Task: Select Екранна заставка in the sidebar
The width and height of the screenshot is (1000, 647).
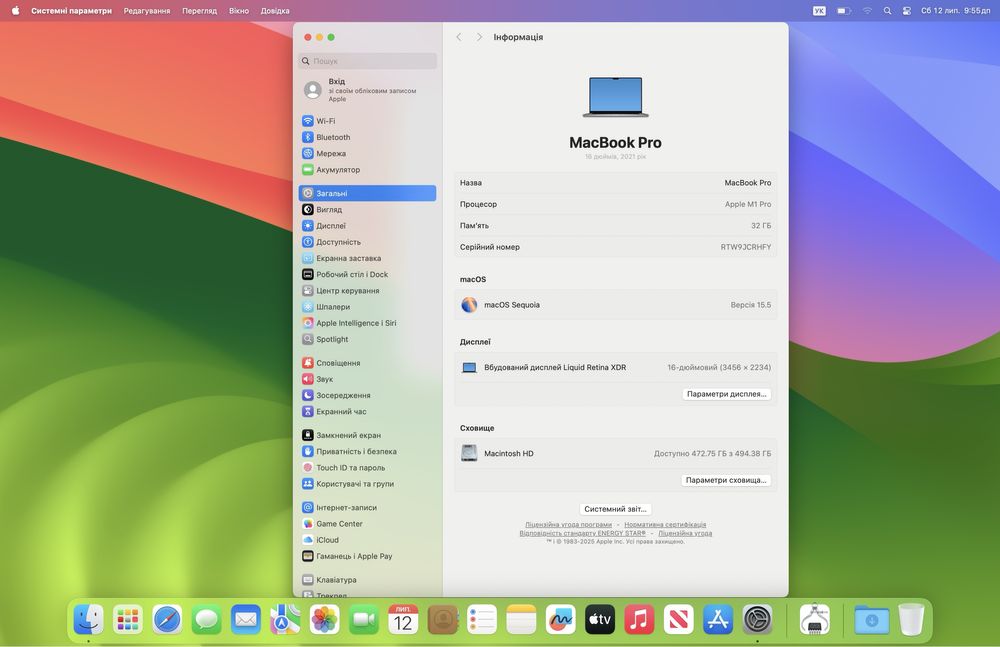Action: coord(367,258)
